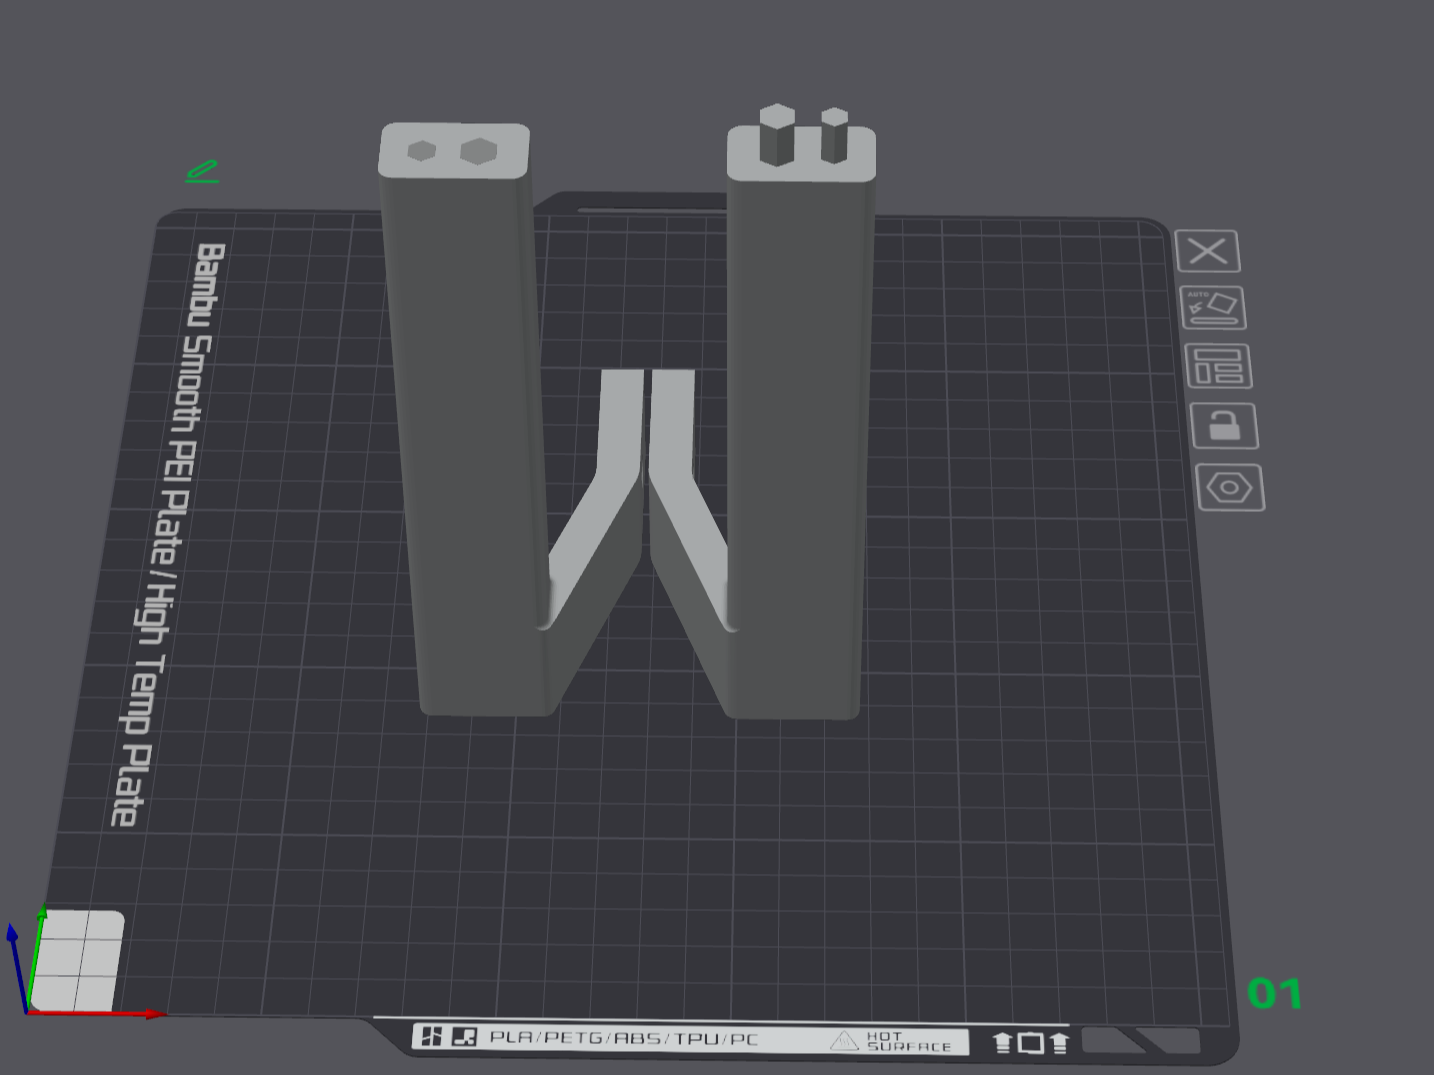This screenshot has height=1075, width=1434.
Task: Click the arrange objects plate icon
Action: click(1219, 366)
